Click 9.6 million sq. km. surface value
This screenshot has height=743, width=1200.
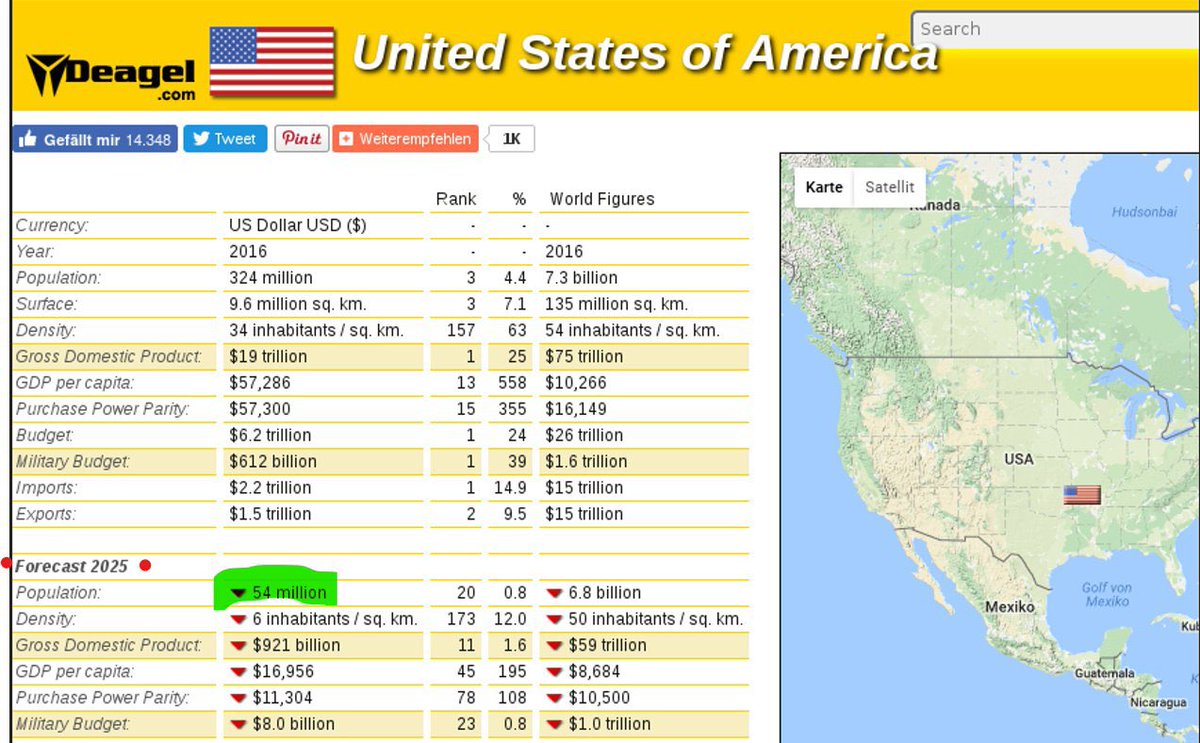[x=298, y=303]
